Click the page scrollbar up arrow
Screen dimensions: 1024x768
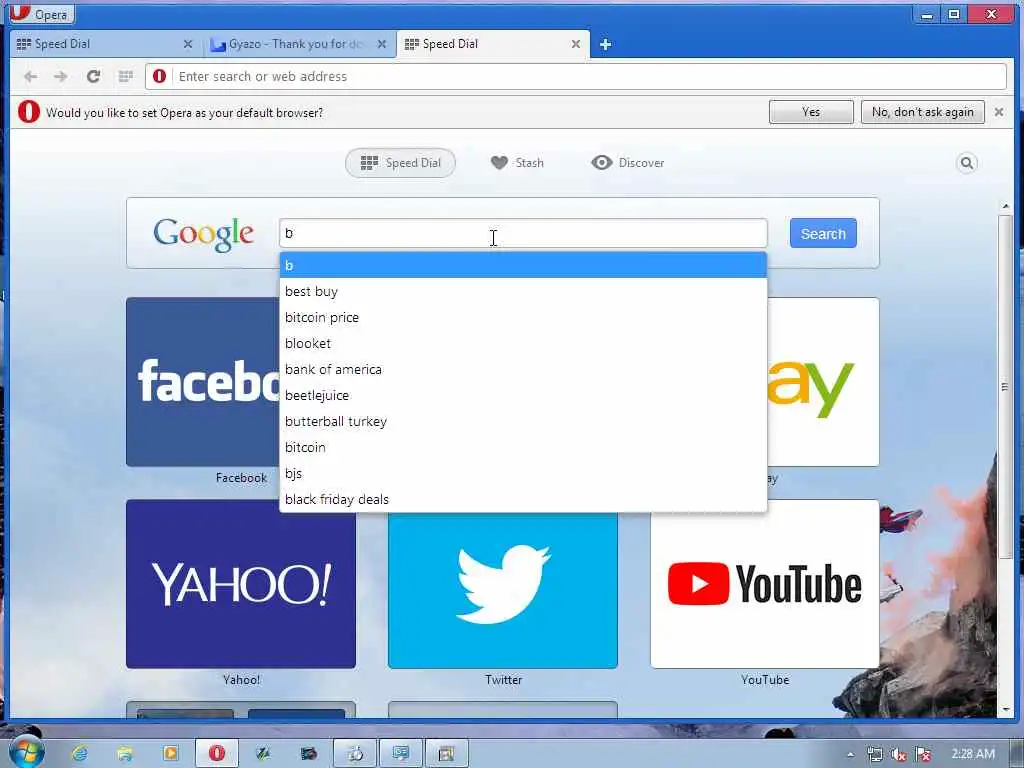coord(1006,206)
